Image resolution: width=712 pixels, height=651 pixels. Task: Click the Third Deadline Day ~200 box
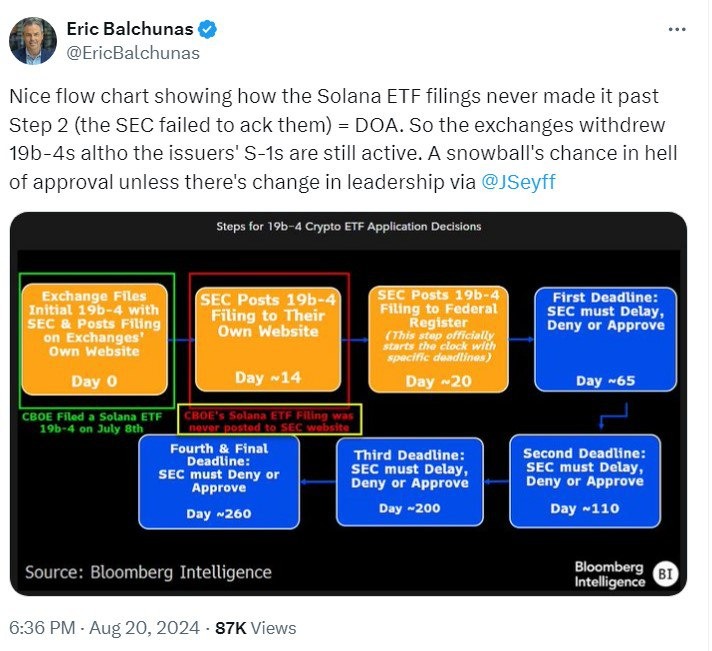pyautogui.click(x=409, y=481)
